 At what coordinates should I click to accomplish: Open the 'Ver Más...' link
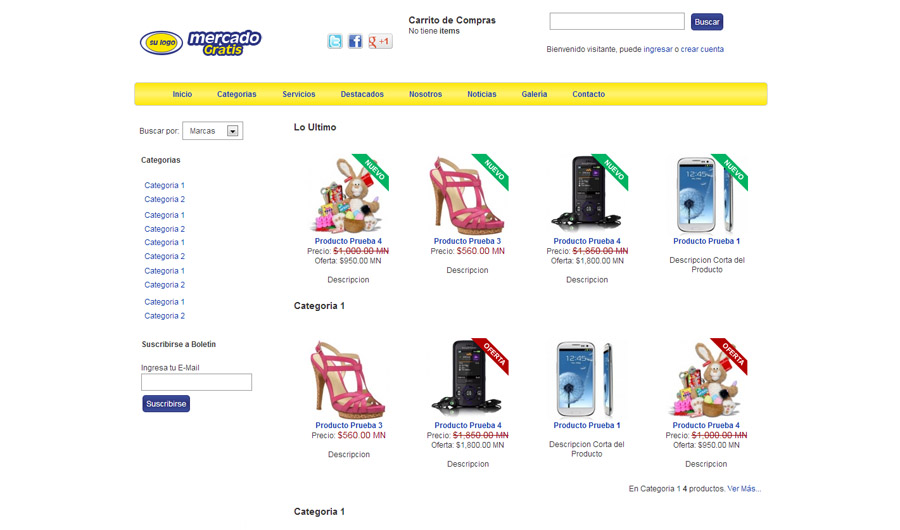744,489
